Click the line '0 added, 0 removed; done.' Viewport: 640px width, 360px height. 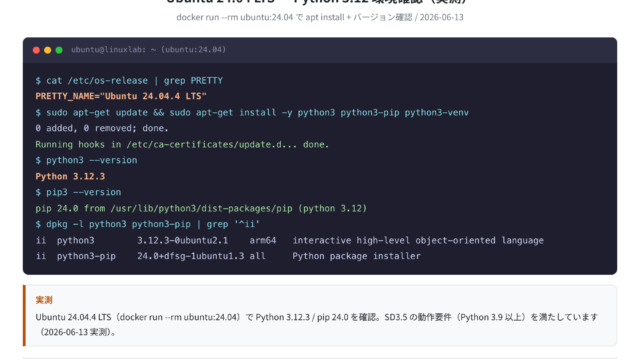[102, 128]
